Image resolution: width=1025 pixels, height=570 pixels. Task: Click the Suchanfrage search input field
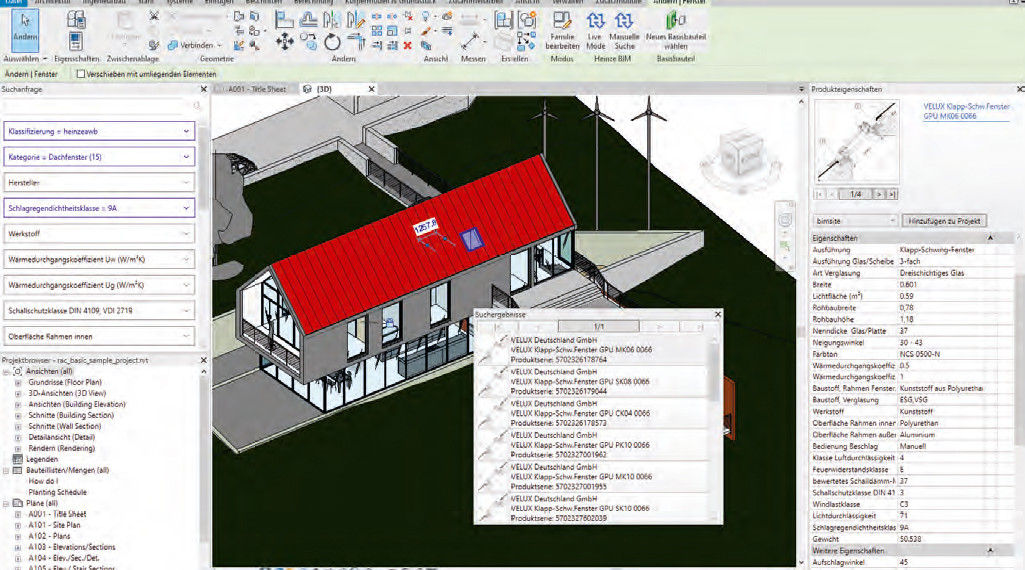[x=97, y=105]
